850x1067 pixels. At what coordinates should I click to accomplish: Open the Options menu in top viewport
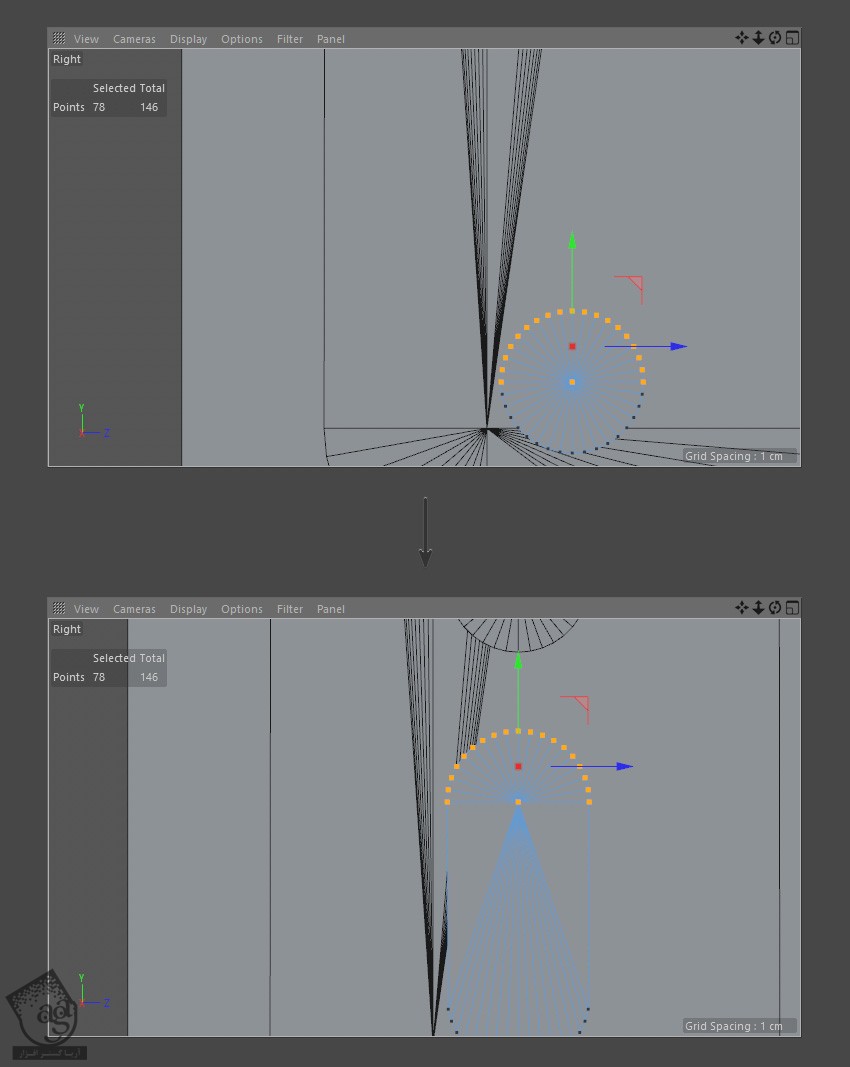(241, 39)
